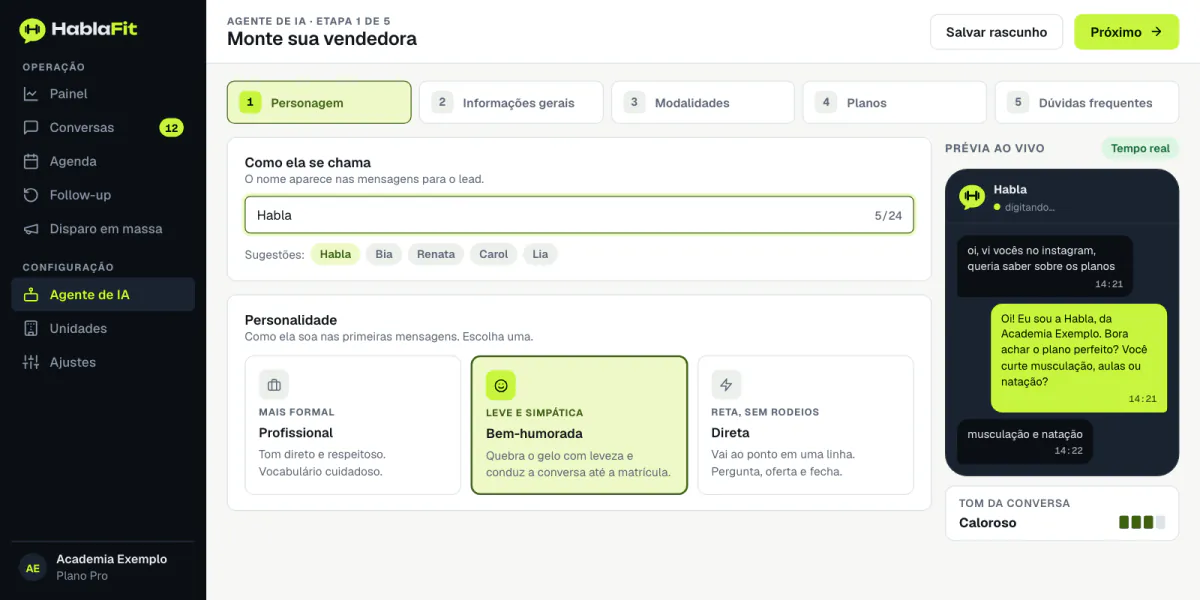Choose the Habla name suggestion

335,254
